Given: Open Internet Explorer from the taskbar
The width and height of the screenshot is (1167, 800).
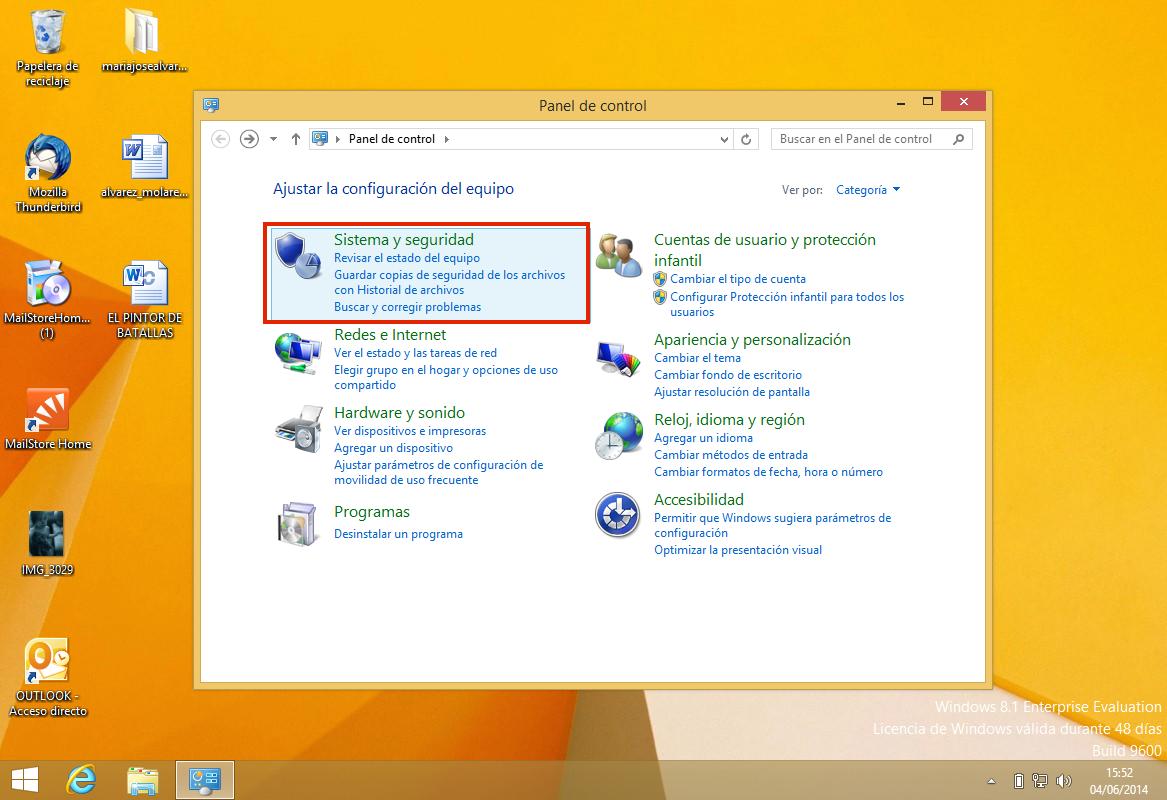Looking at the screenshot, I should [82, 779].
